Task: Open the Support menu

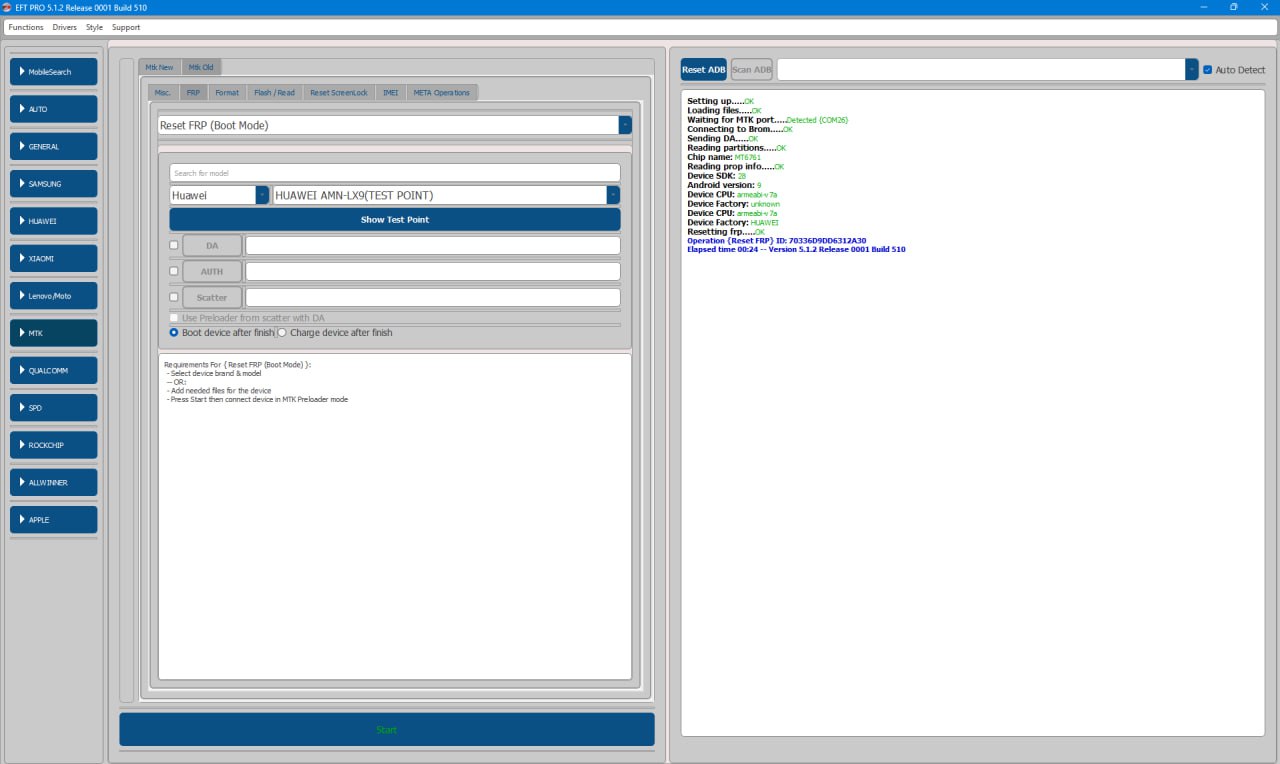Action: tap(126, 27)
